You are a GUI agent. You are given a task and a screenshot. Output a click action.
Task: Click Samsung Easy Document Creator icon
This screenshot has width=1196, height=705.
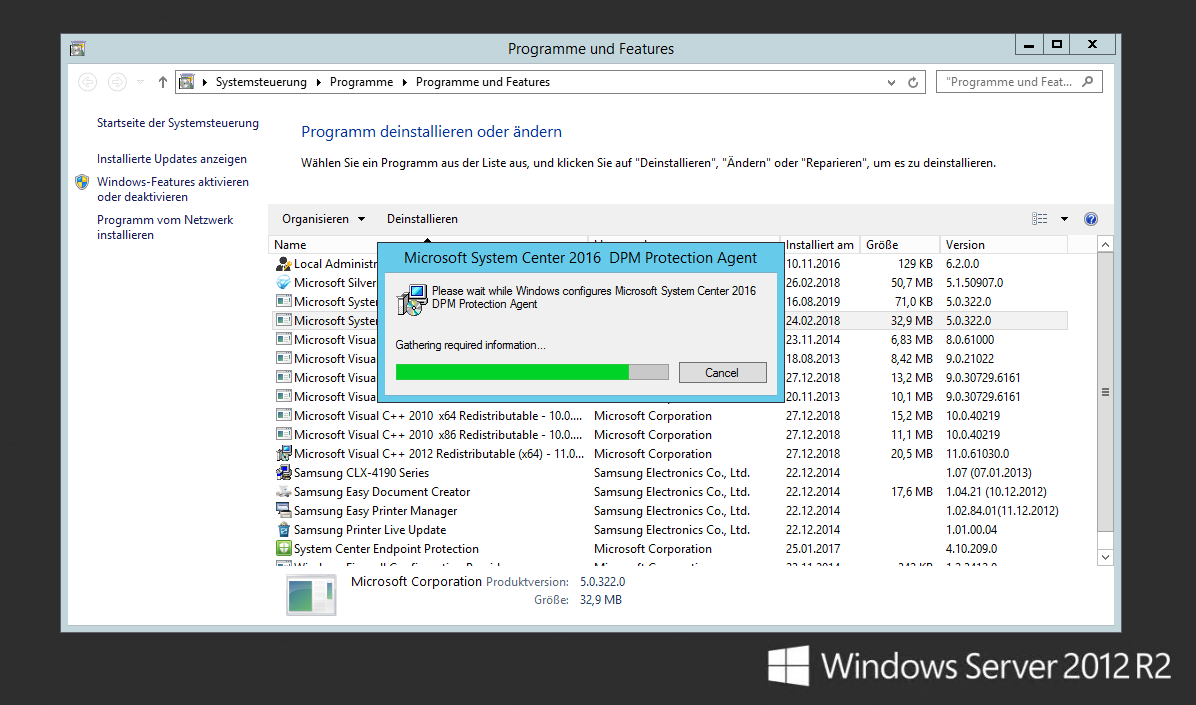(x=284, y=492)
